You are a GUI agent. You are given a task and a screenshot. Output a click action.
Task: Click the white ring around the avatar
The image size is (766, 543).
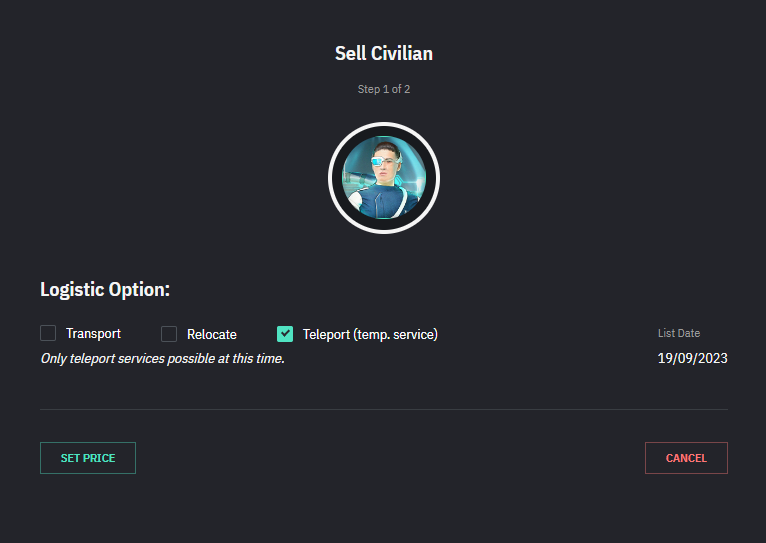tap(384, 126)
